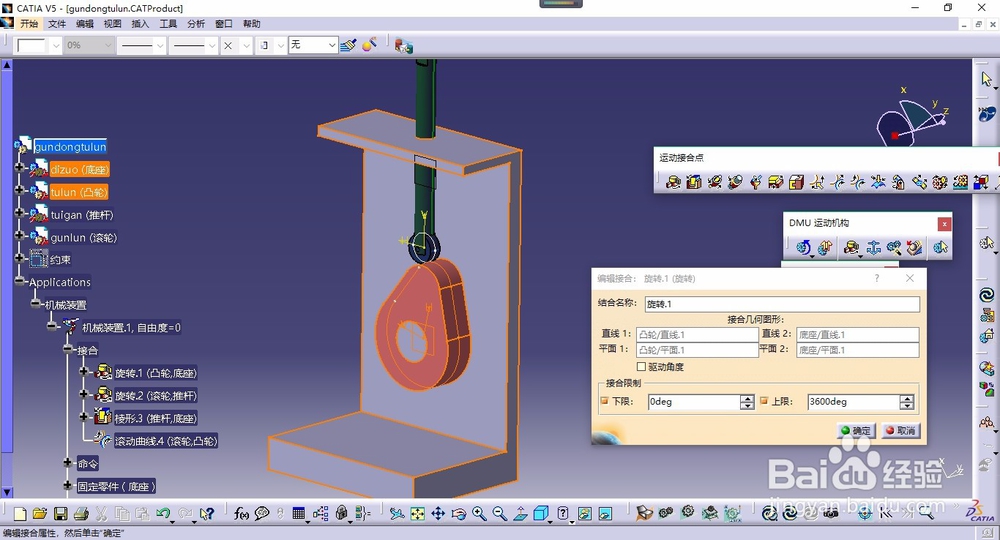Select the Prismatic Joint icon in the joints toolbar
1000x540 pixels.
694,183
